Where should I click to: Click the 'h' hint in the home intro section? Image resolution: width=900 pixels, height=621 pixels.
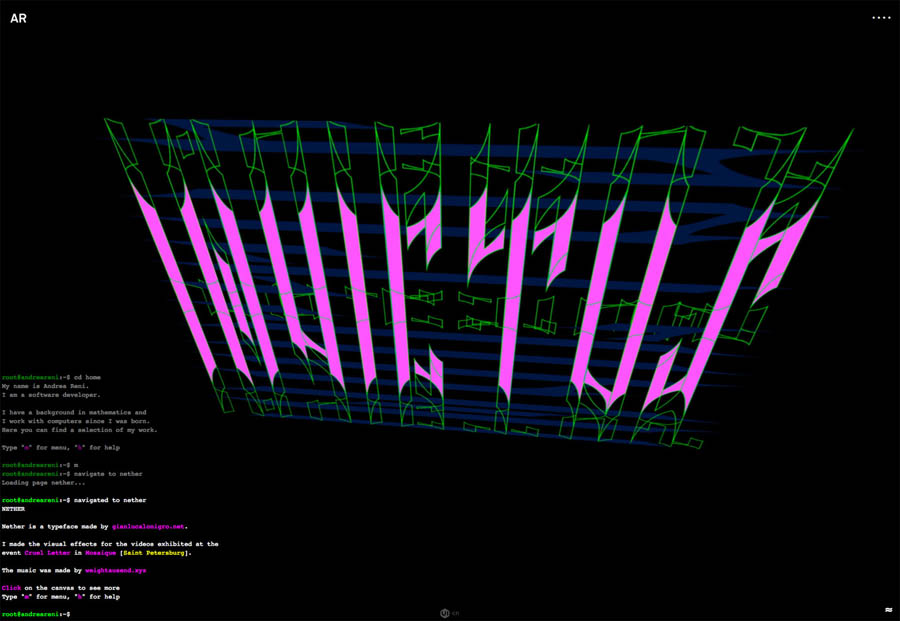coord(80,447)
